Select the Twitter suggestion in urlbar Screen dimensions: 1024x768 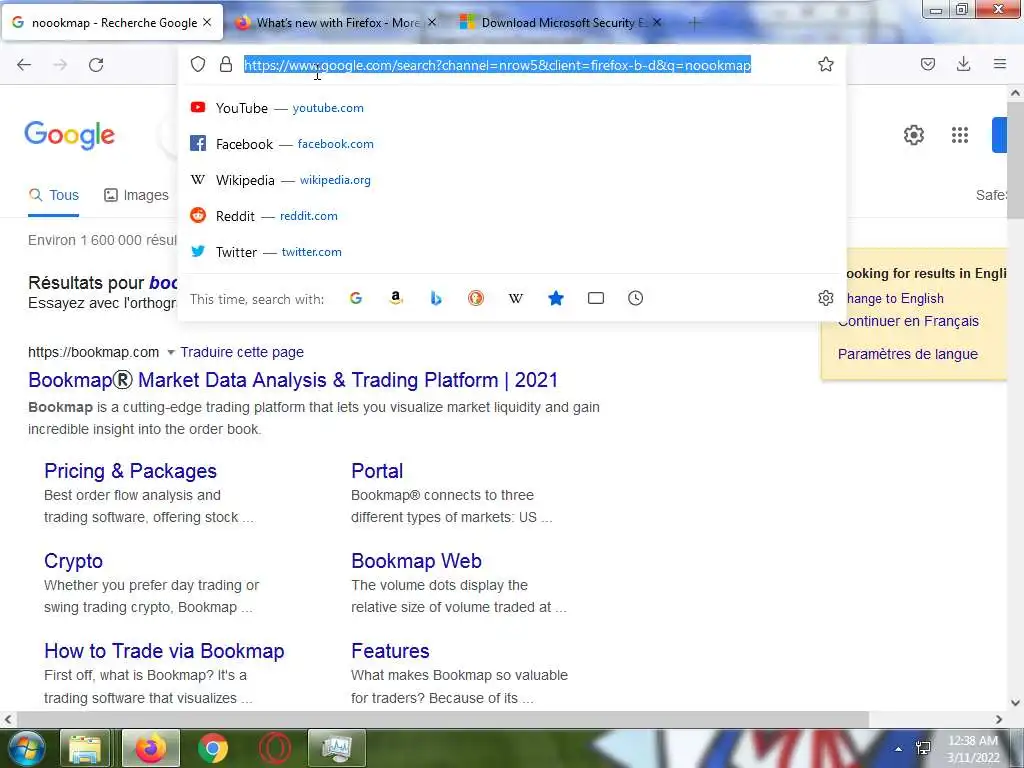click(511, 251)
